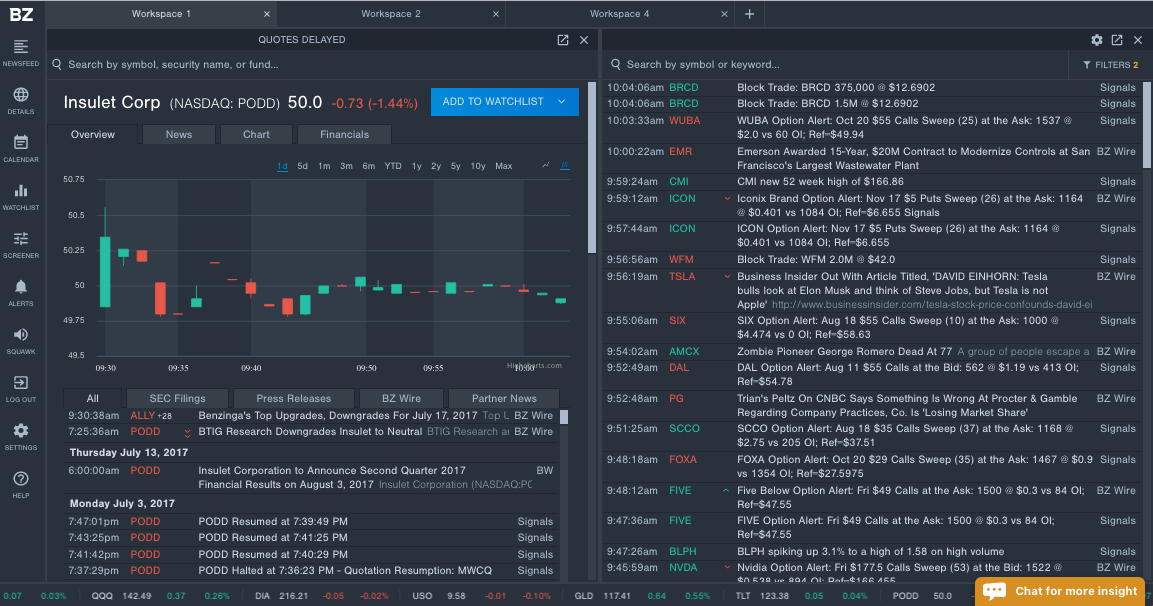The width and height of the screenshot is (1153, 606).
Task: Select the 1m chart range
Action: [x=324, y=166]
